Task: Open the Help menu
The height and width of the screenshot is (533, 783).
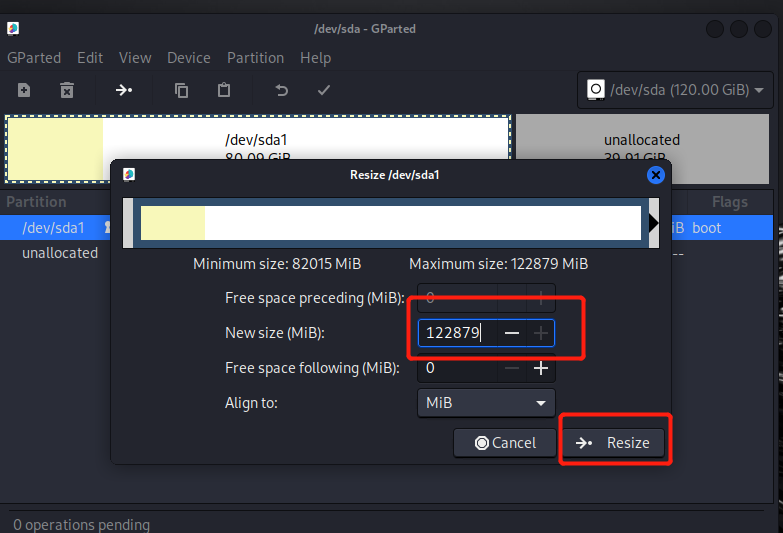Action: pyautogui.click(x=315, y=58)
